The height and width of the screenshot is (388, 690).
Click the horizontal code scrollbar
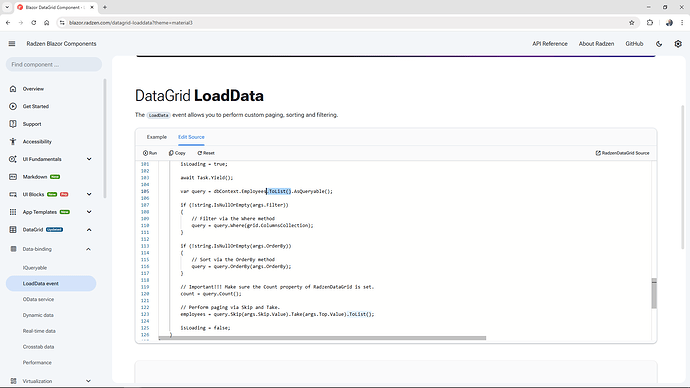point(323,338)
